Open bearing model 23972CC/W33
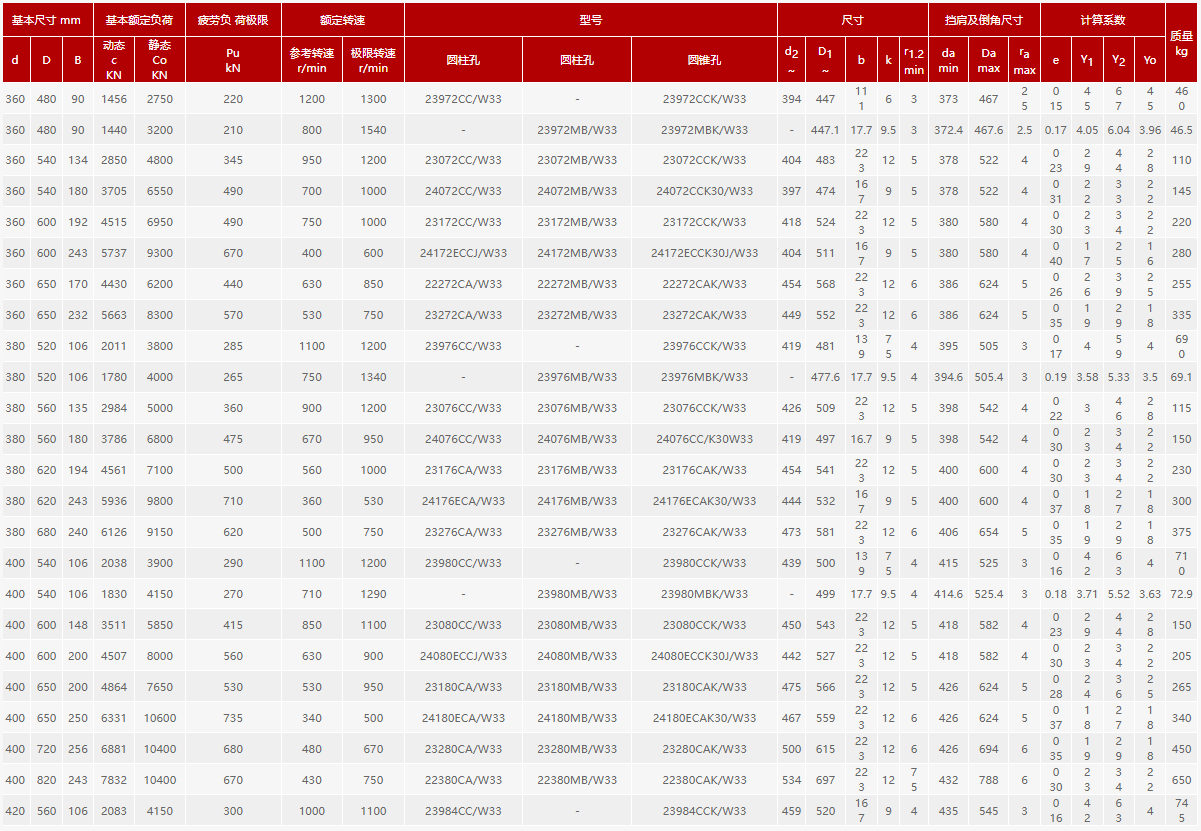 463,99
